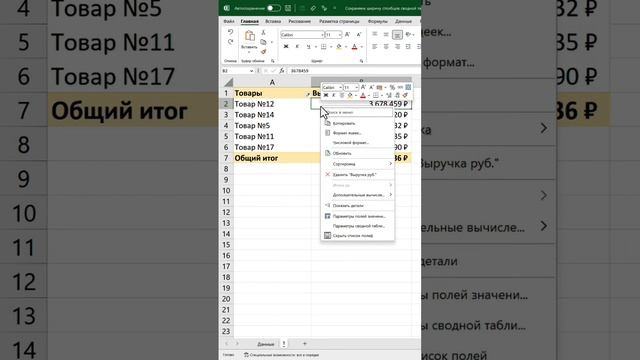Click the Bottom Align icon in the ribbon

click(x=397, y=35)
